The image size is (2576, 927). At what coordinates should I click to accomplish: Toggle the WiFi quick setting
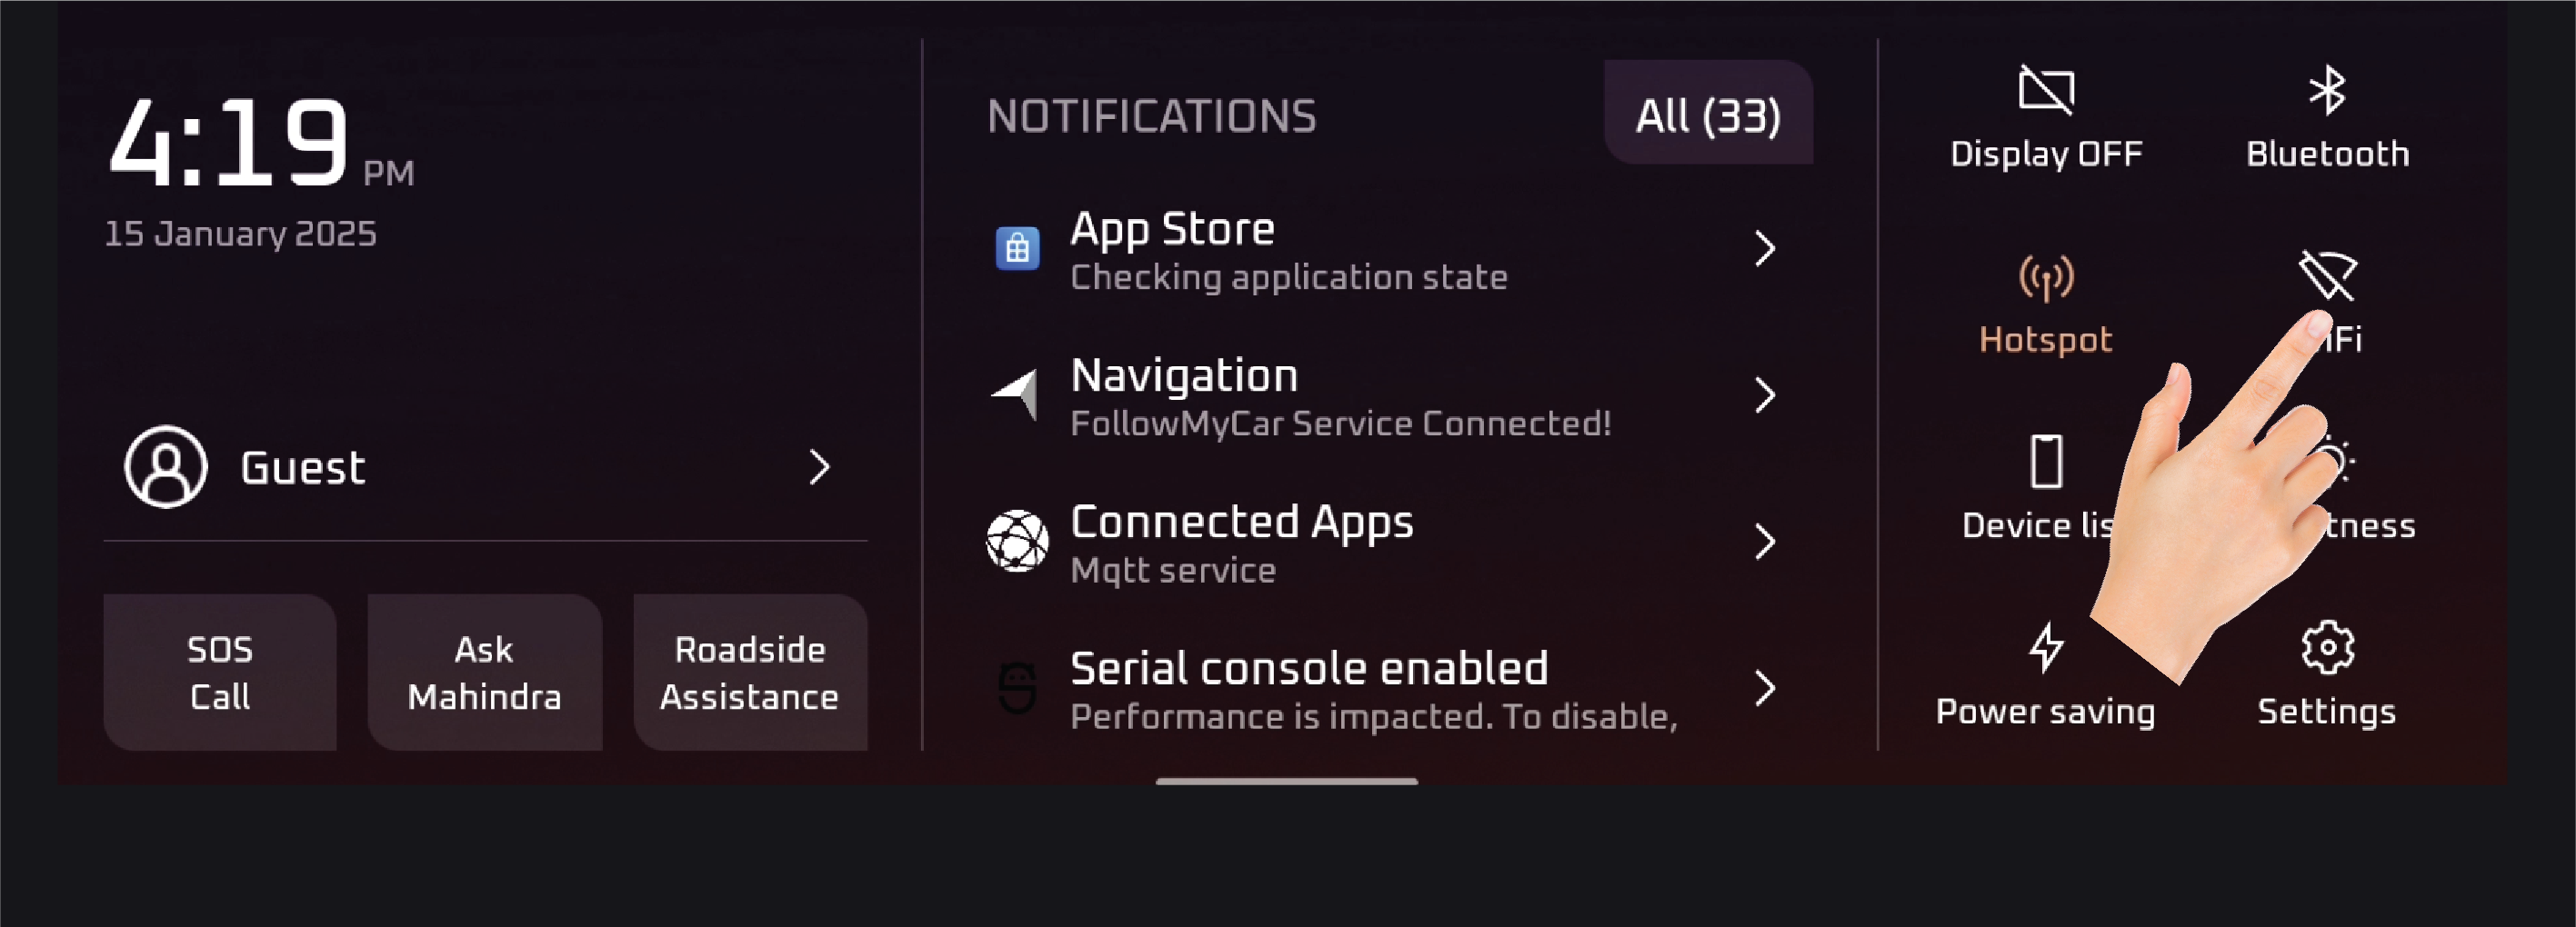2328,277
